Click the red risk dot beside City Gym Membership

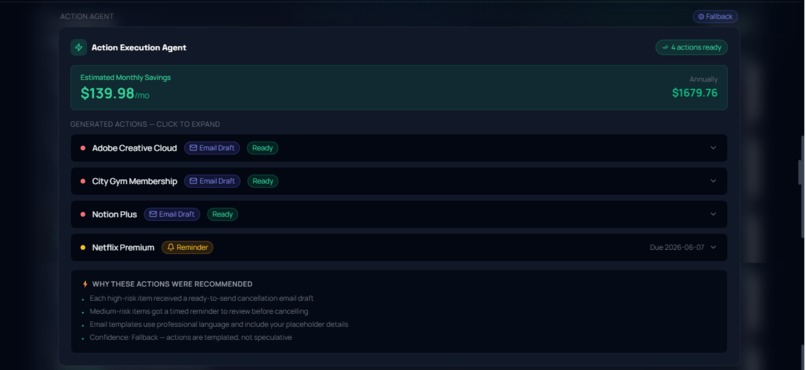coord(83,181)
